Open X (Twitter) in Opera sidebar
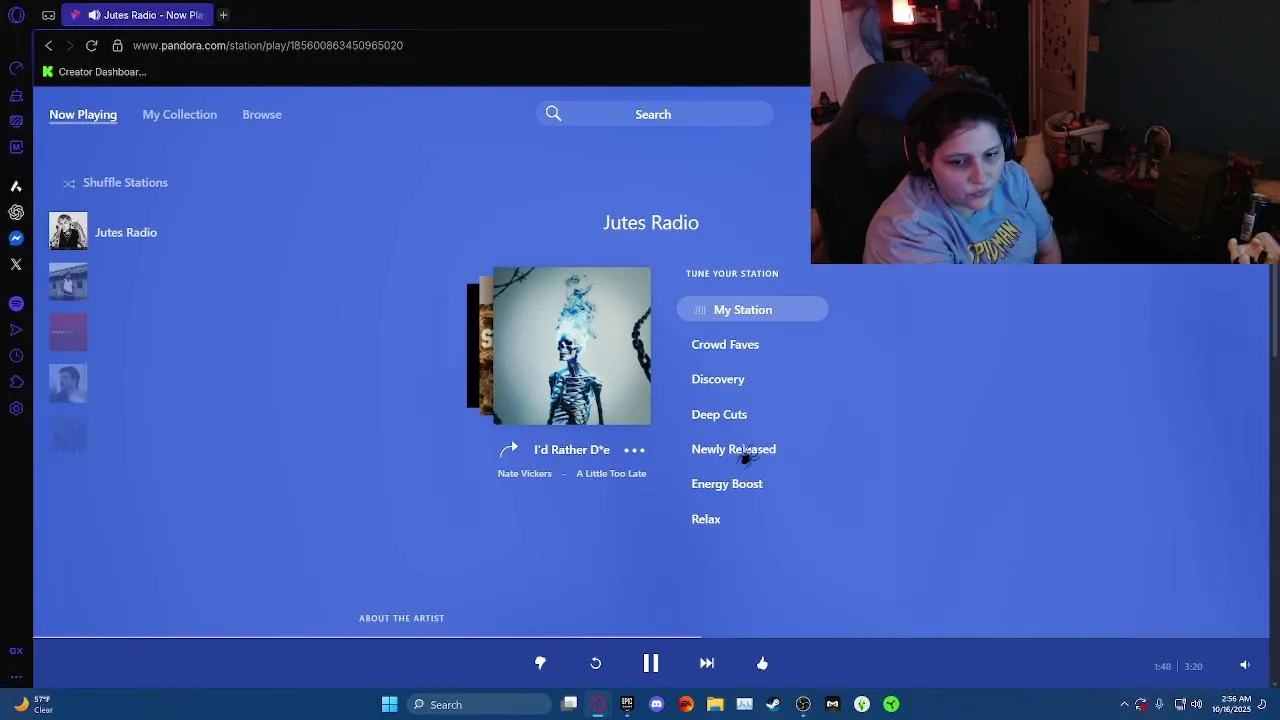Image resolution: width=1280 pixels, height=720 pixels. [x=16, y=264]
